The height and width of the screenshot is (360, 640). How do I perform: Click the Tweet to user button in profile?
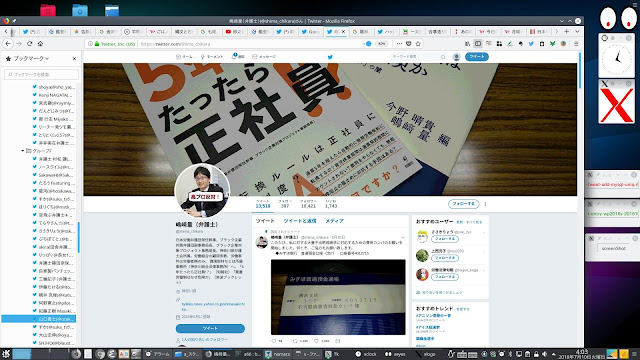[210, 328]
